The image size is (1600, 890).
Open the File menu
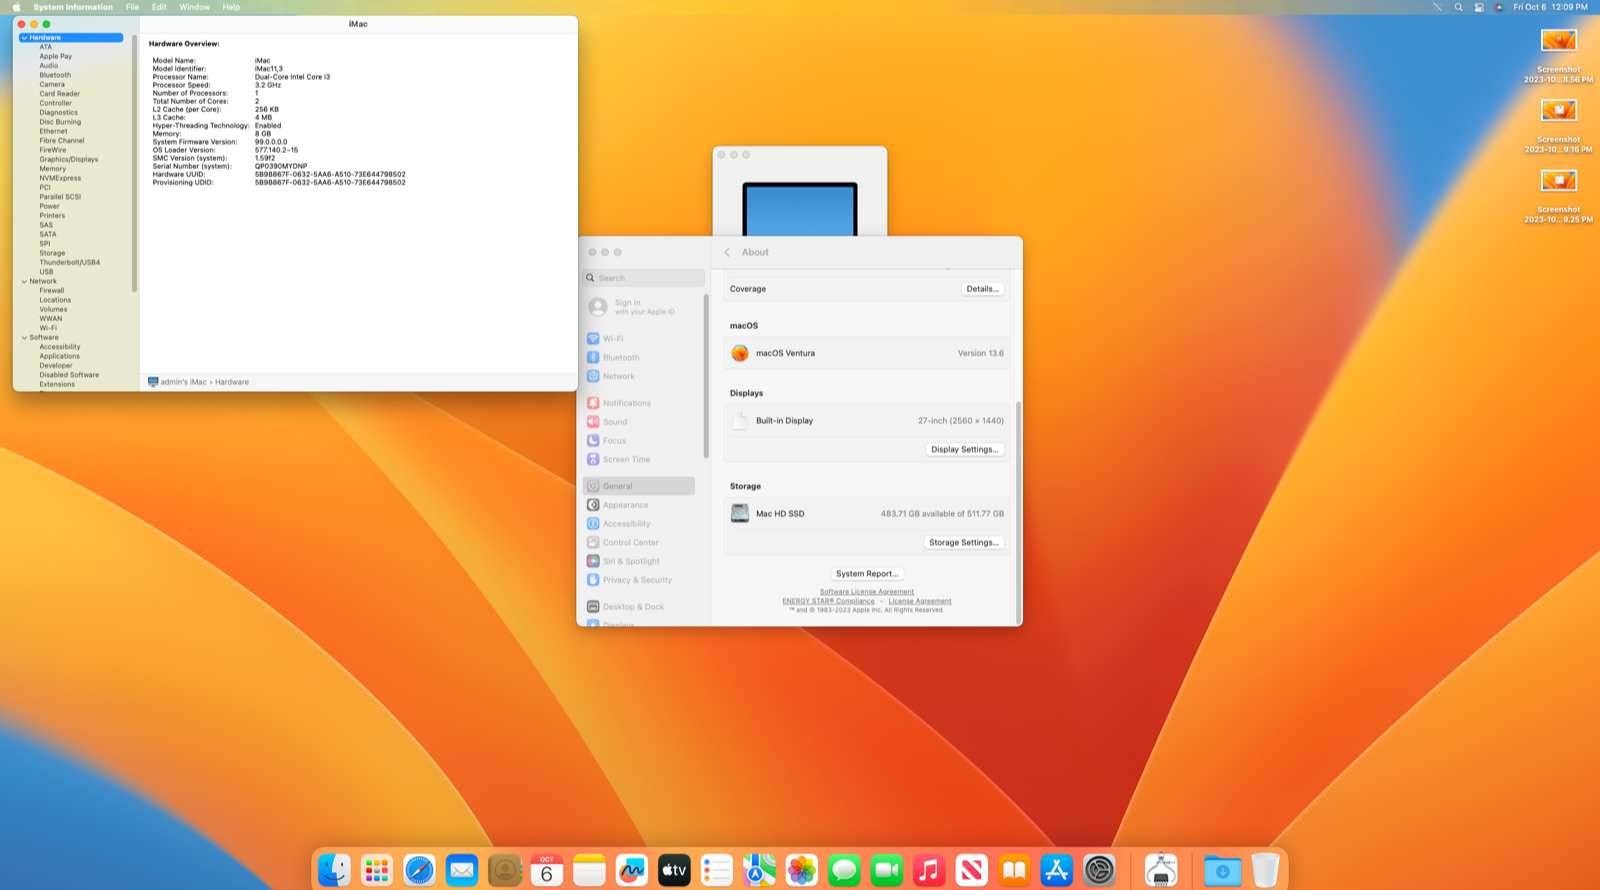132,7
